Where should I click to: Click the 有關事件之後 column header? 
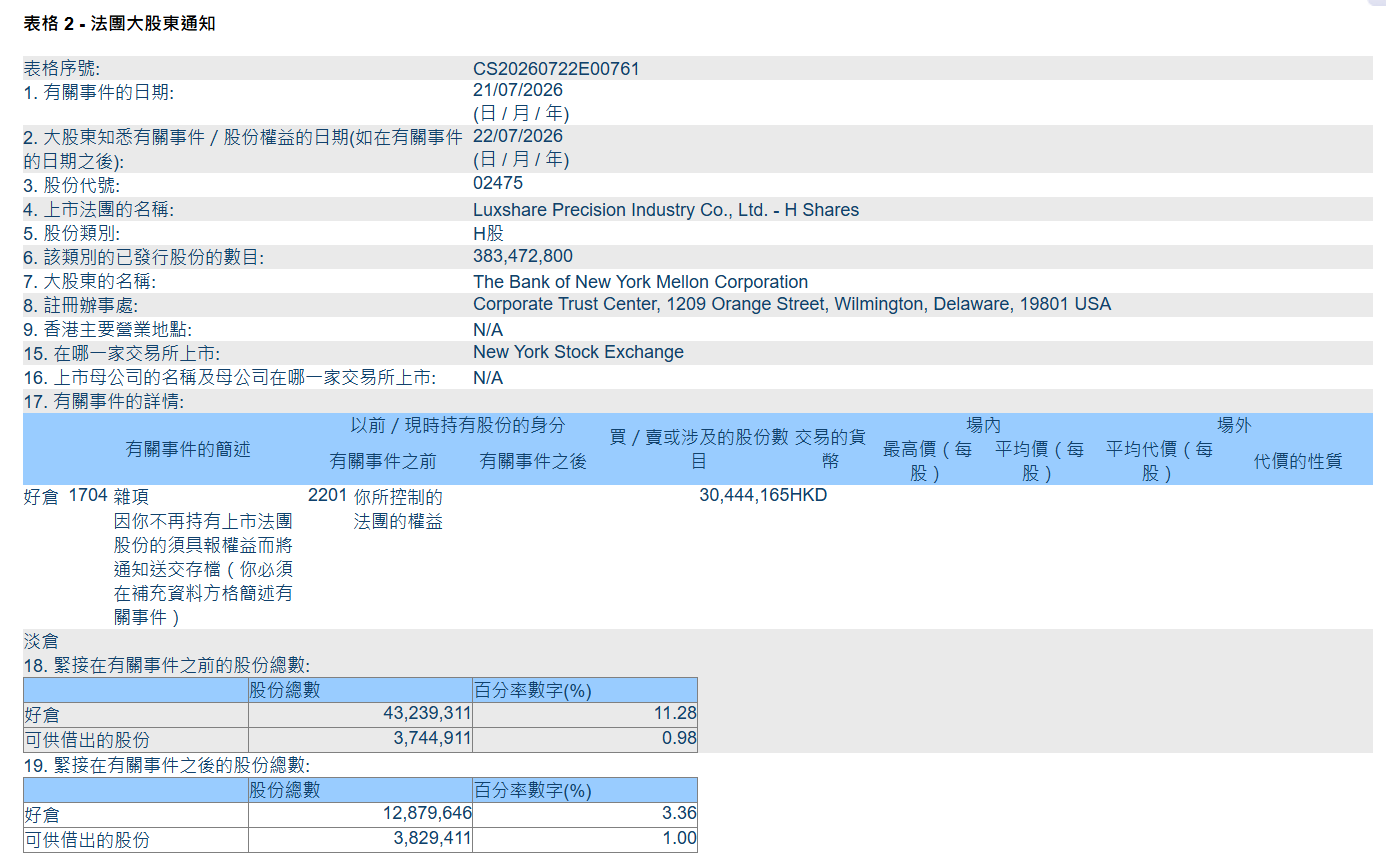[533, 461]
